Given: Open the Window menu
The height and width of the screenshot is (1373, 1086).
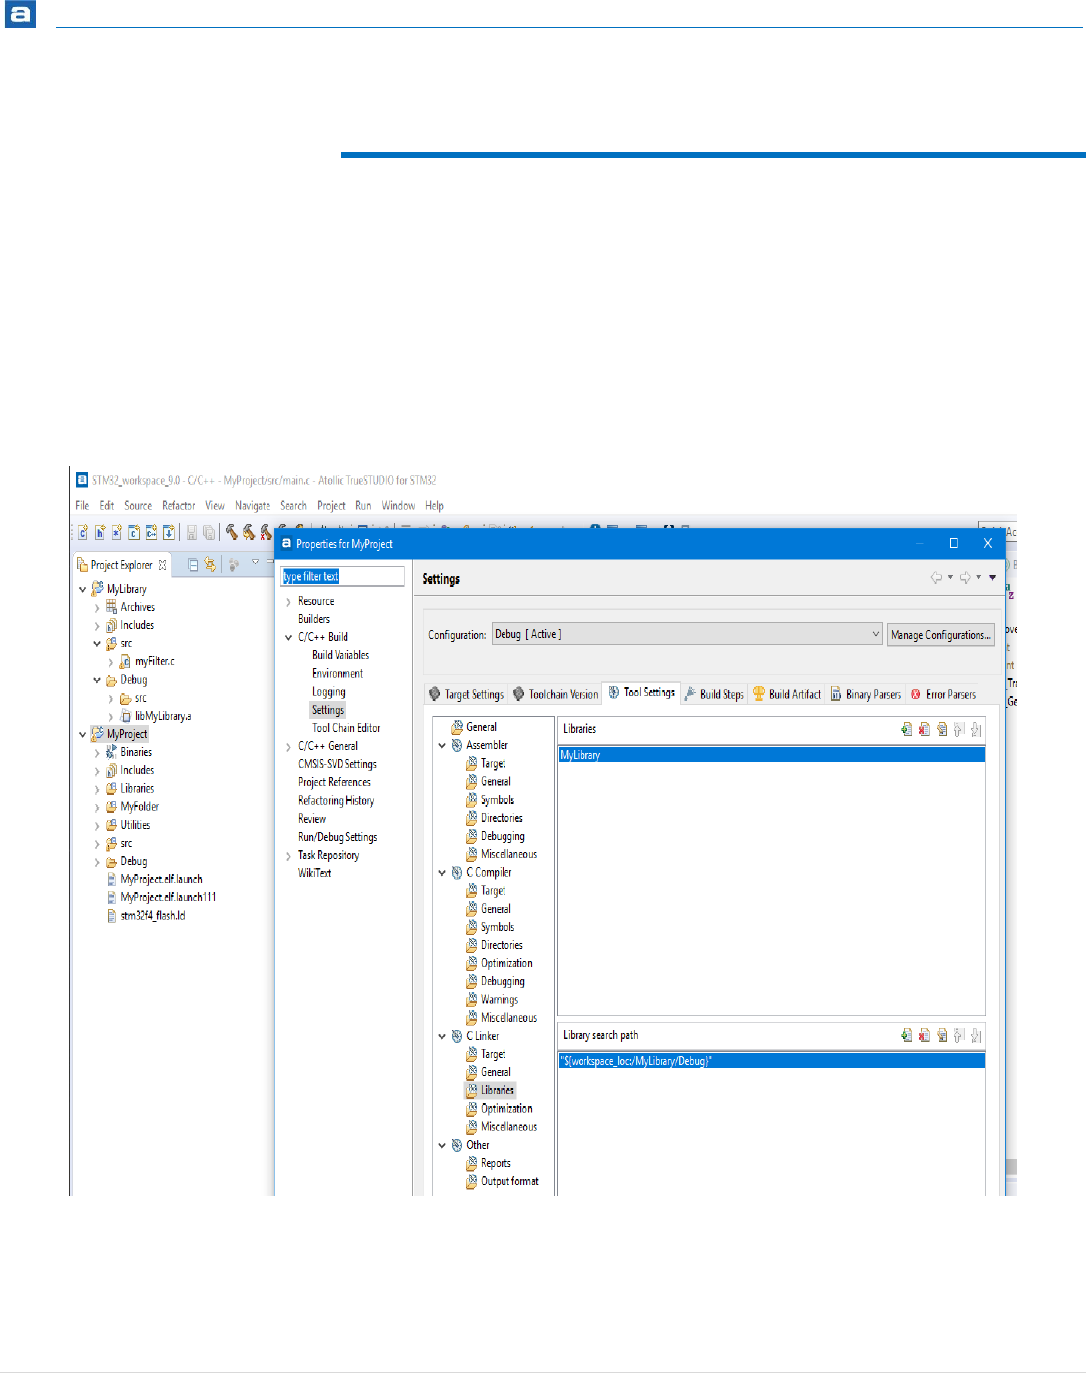Looking at the screenshot, I should 398,506.
